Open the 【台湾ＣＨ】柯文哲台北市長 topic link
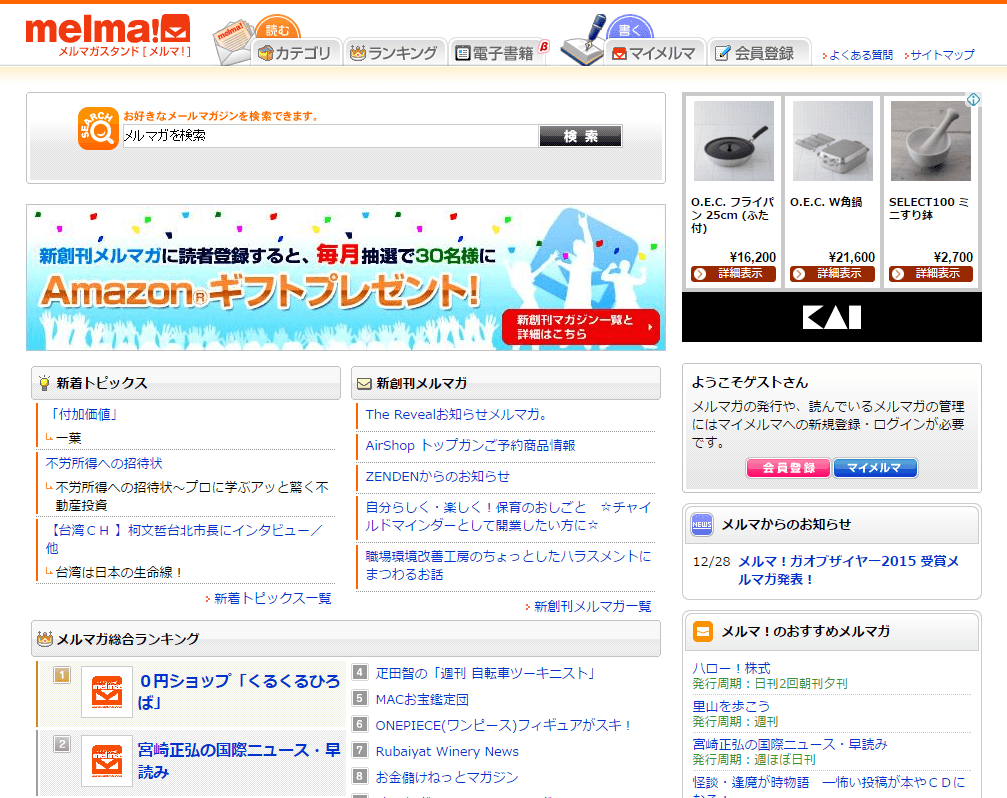1007x798 pixels. [x=184, y=539]
